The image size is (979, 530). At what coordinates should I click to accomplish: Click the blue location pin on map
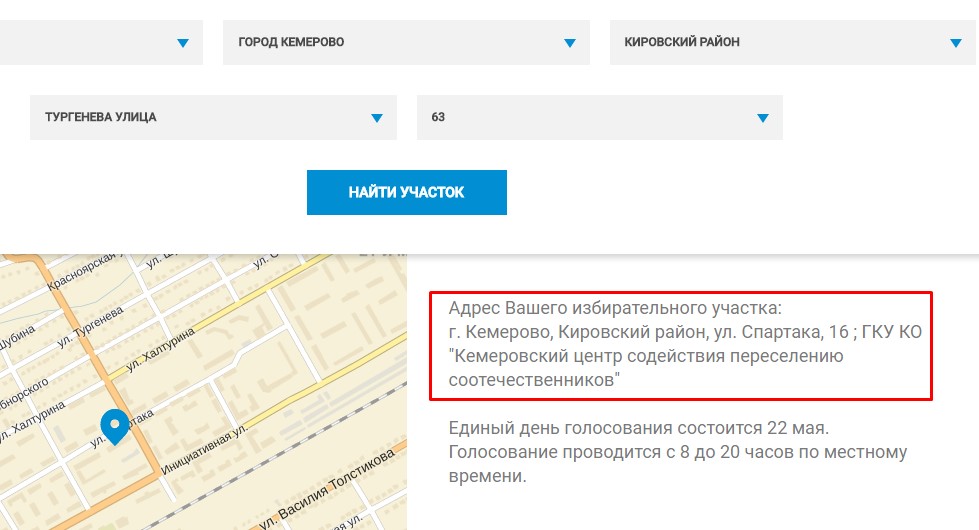(x=114, y=427)
